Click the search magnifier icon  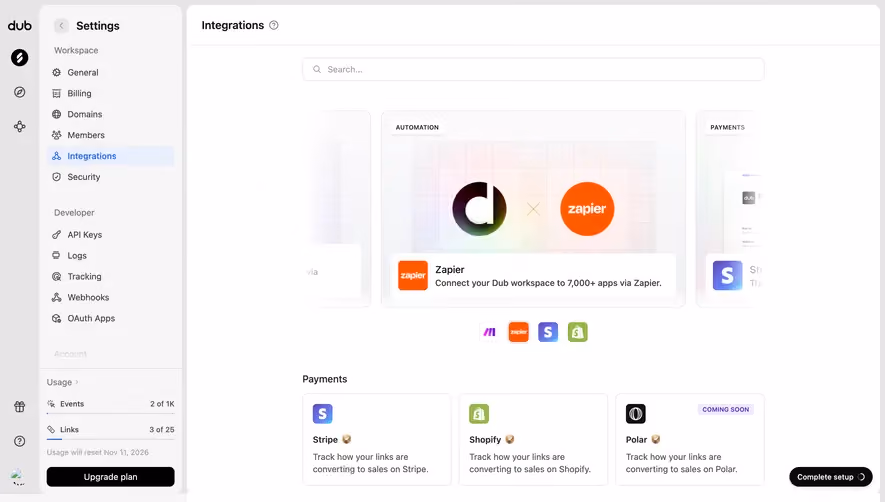317,69
